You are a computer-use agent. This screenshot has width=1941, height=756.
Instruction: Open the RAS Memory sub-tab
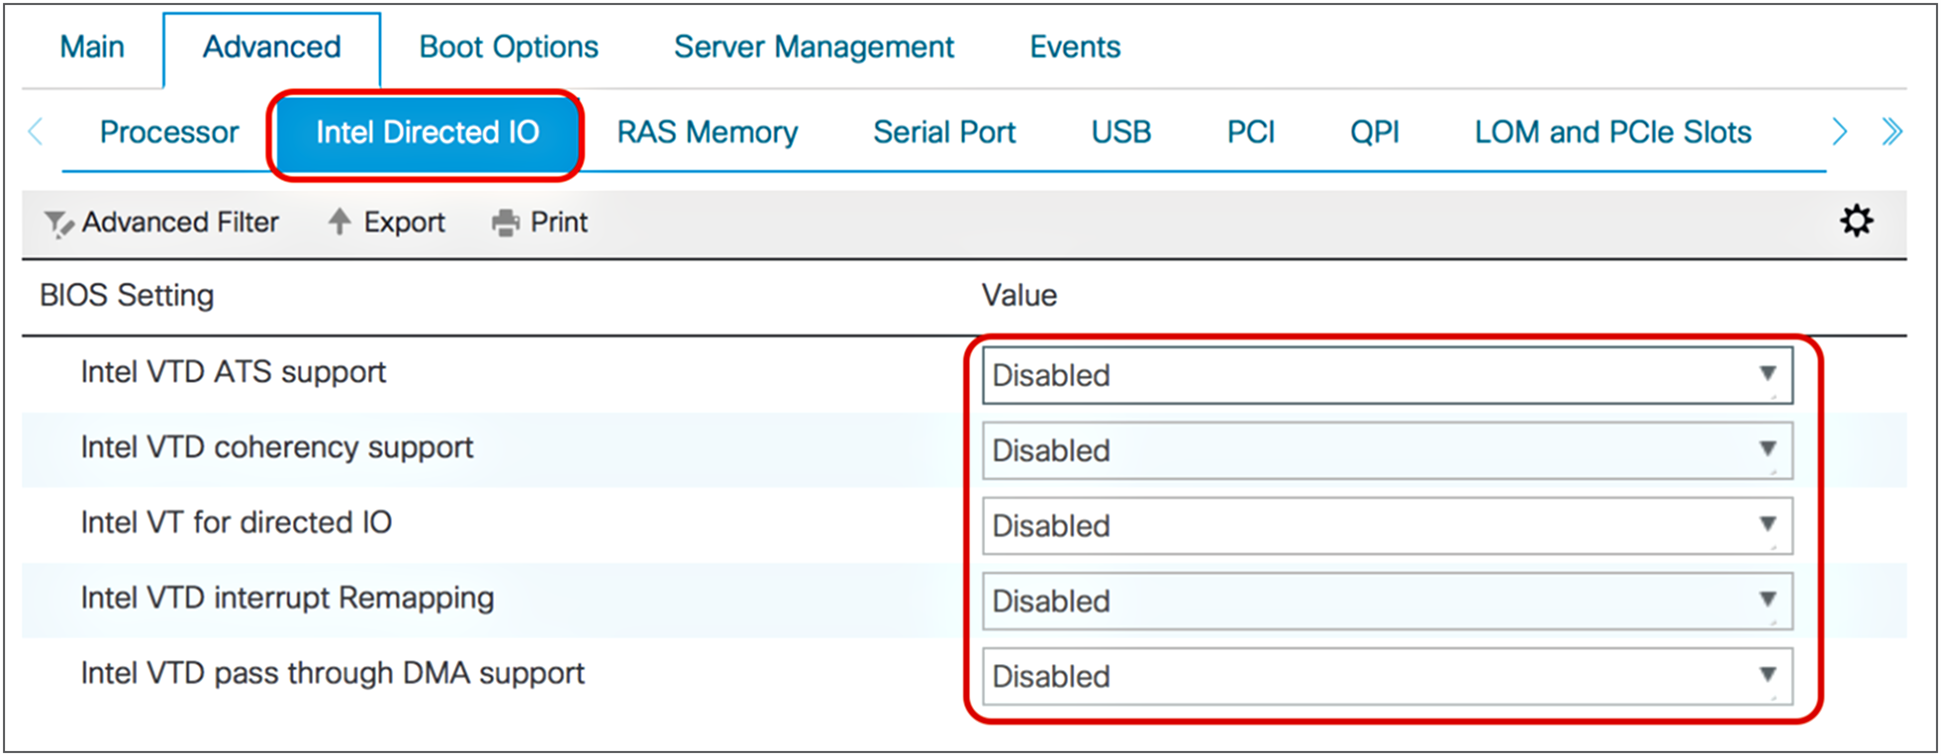707,132
